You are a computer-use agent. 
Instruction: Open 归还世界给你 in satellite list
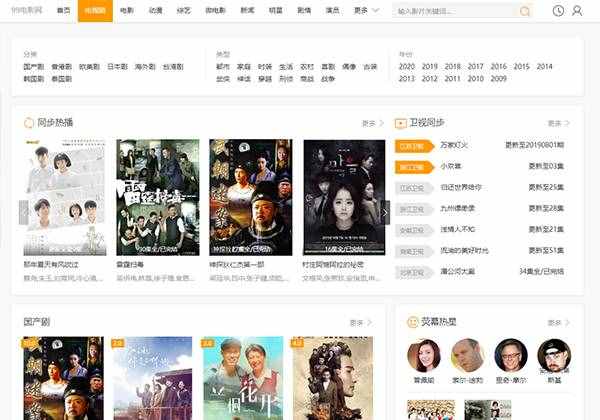pos(461,187)
